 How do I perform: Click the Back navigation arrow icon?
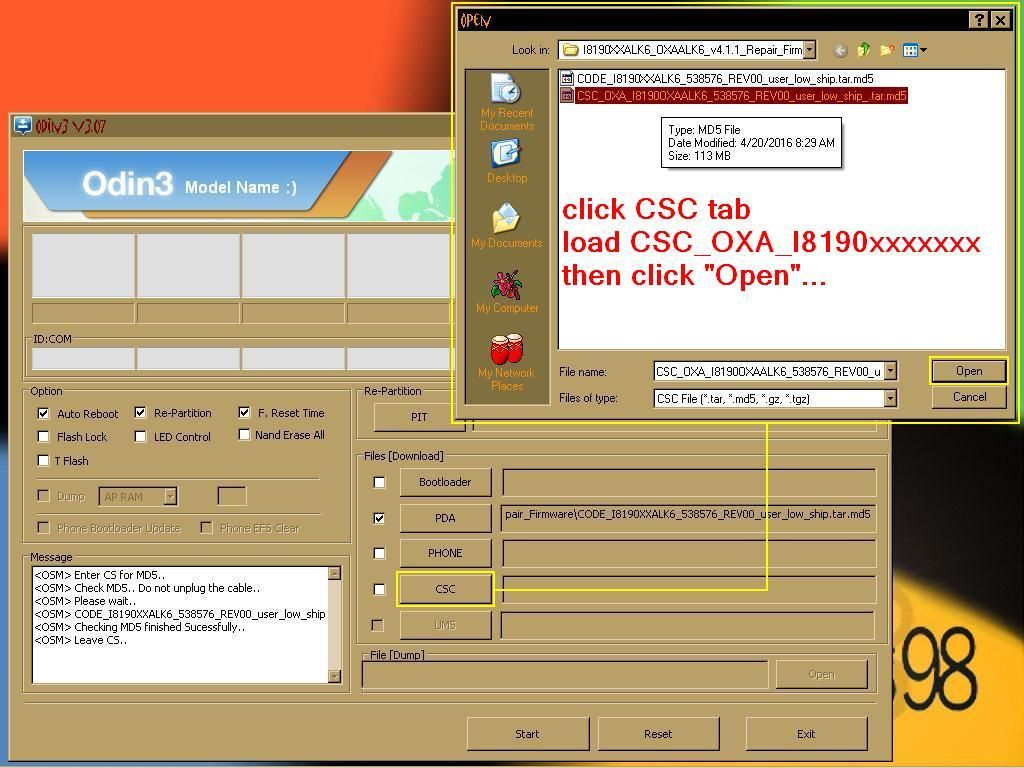(840, 50)
